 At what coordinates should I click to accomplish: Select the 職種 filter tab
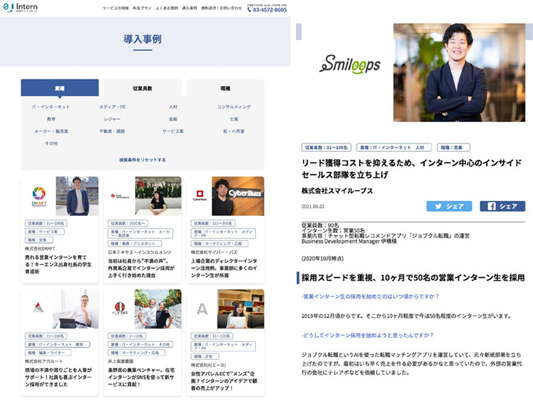(x=225, y=88)
